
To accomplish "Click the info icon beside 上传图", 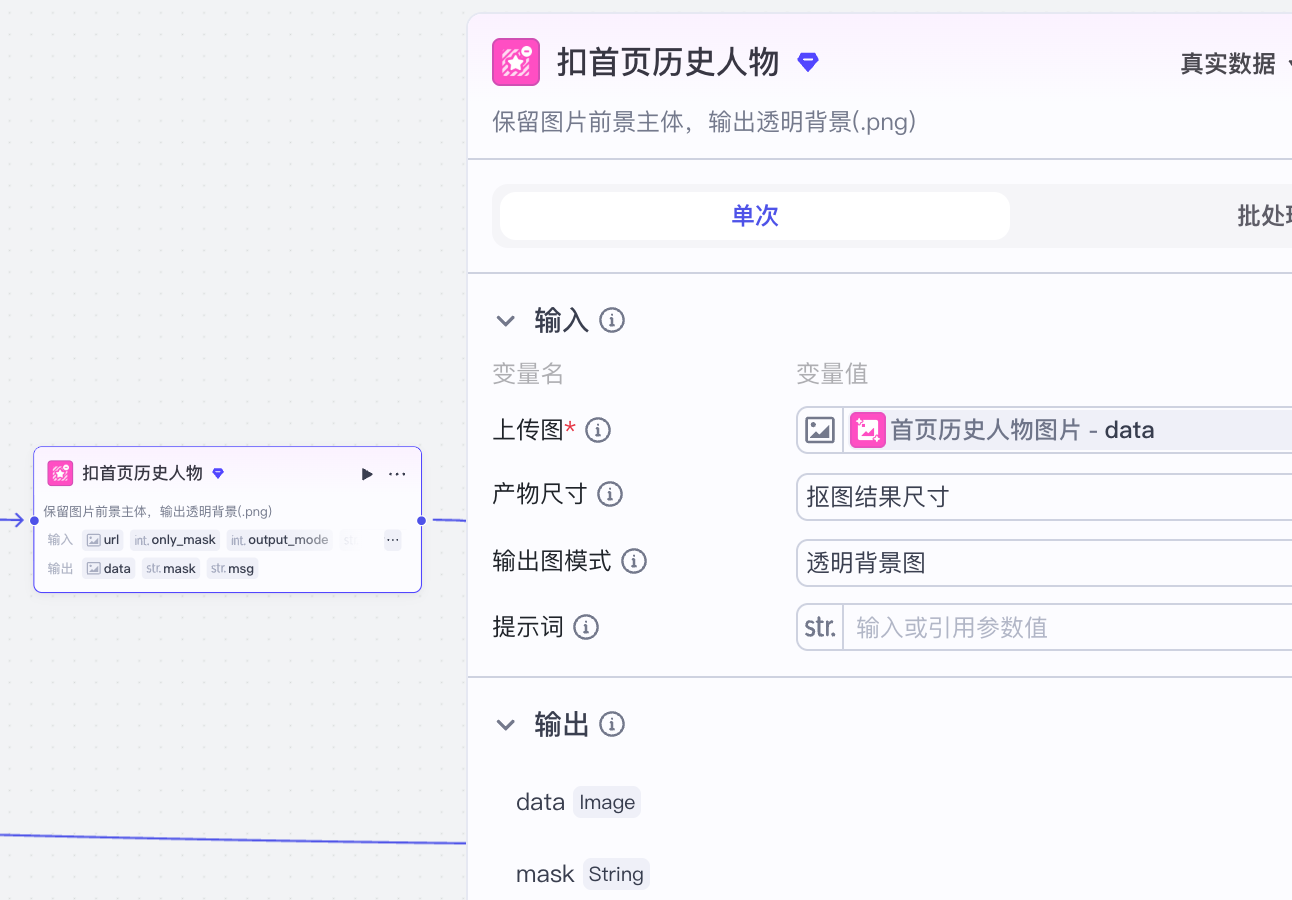I will 598,430.
